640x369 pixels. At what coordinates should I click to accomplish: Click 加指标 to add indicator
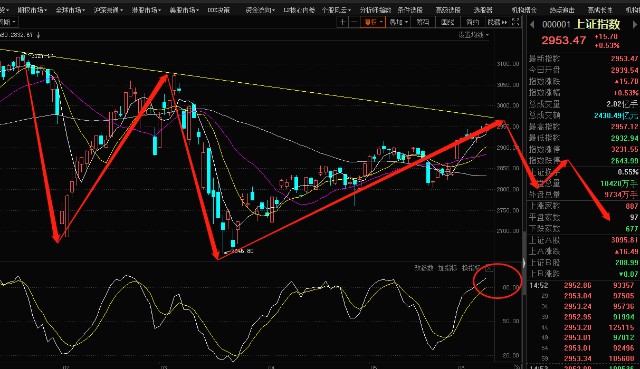click(x=447, y=268)
